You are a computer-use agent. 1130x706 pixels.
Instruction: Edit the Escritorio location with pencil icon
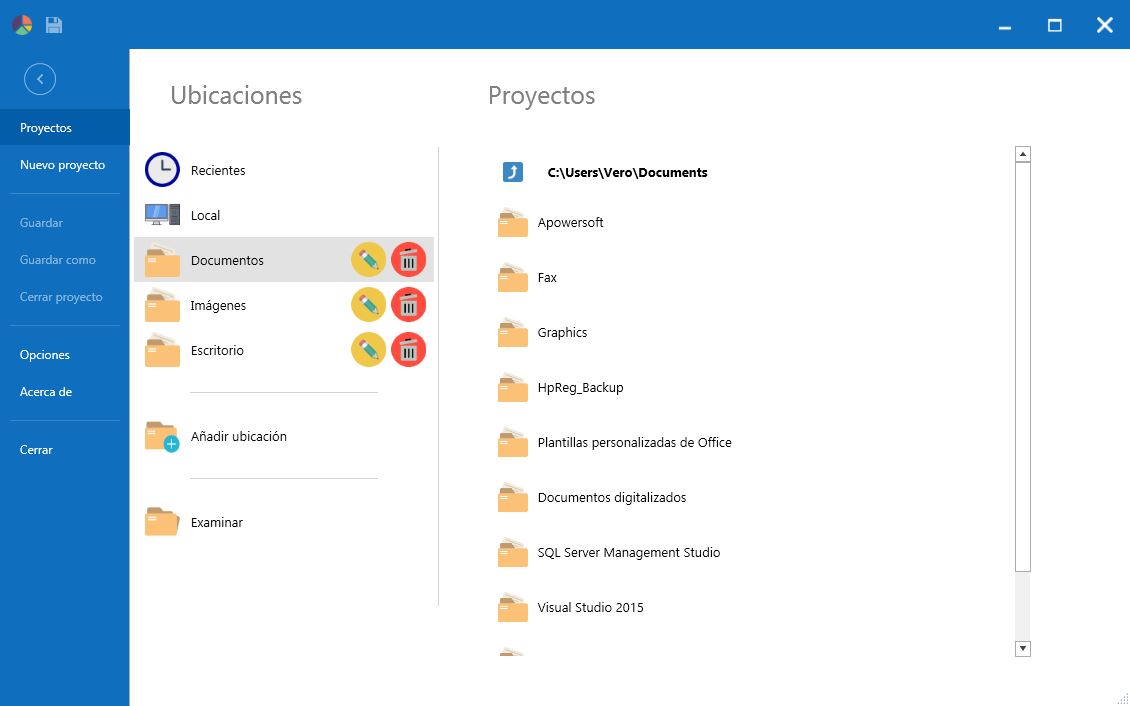[368, 350]
